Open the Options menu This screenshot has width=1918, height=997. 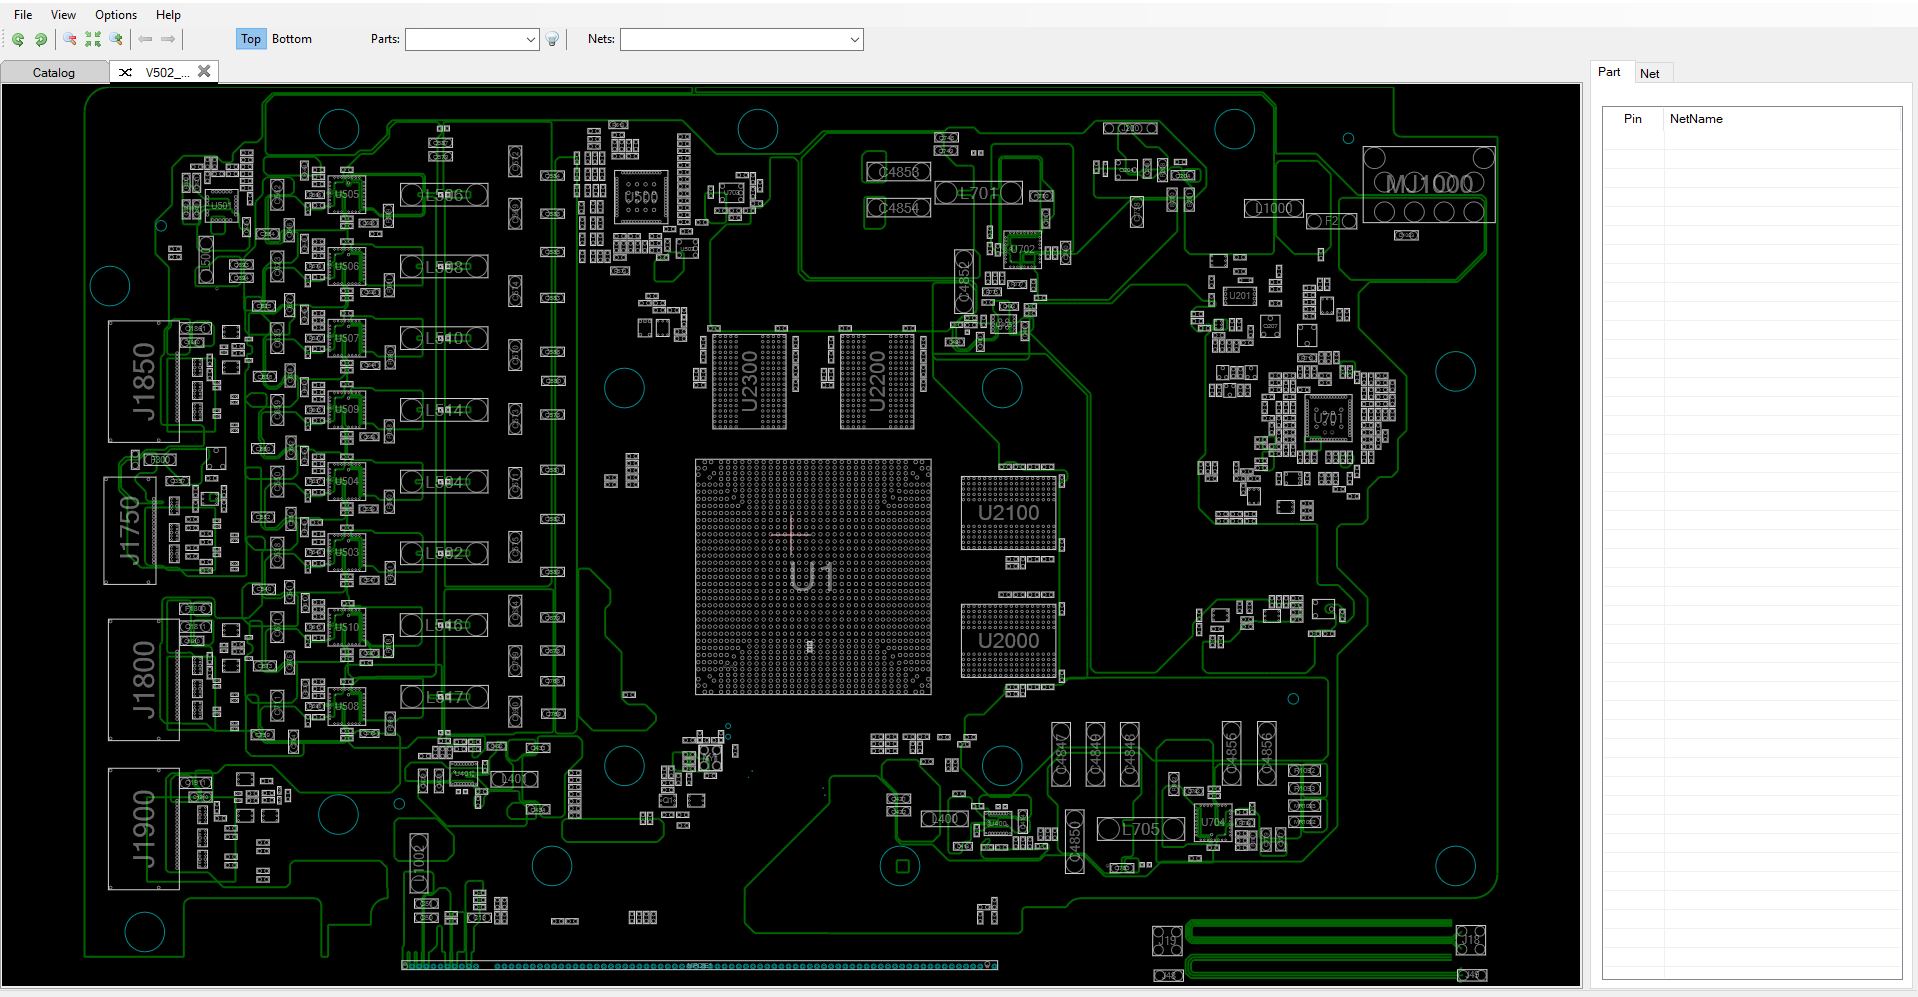pyautogui.click(x=116, y=15)
